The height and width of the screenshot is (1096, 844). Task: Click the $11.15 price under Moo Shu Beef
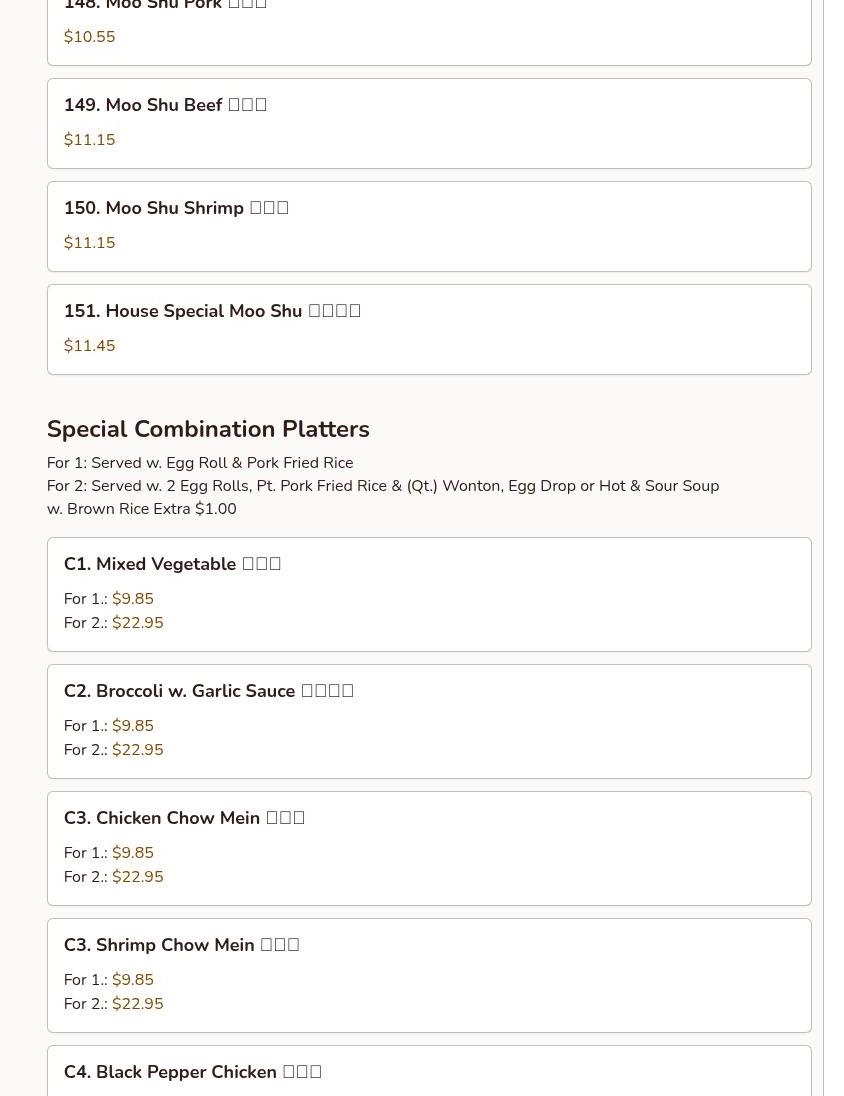pos(90,140)
